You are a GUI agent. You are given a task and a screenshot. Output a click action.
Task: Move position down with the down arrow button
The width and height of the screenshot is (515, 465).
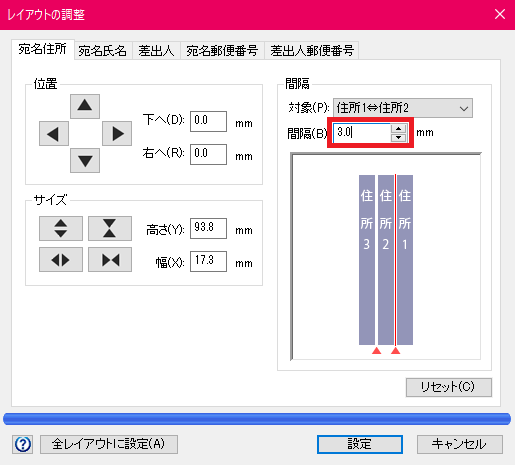[x=85, y=161]
